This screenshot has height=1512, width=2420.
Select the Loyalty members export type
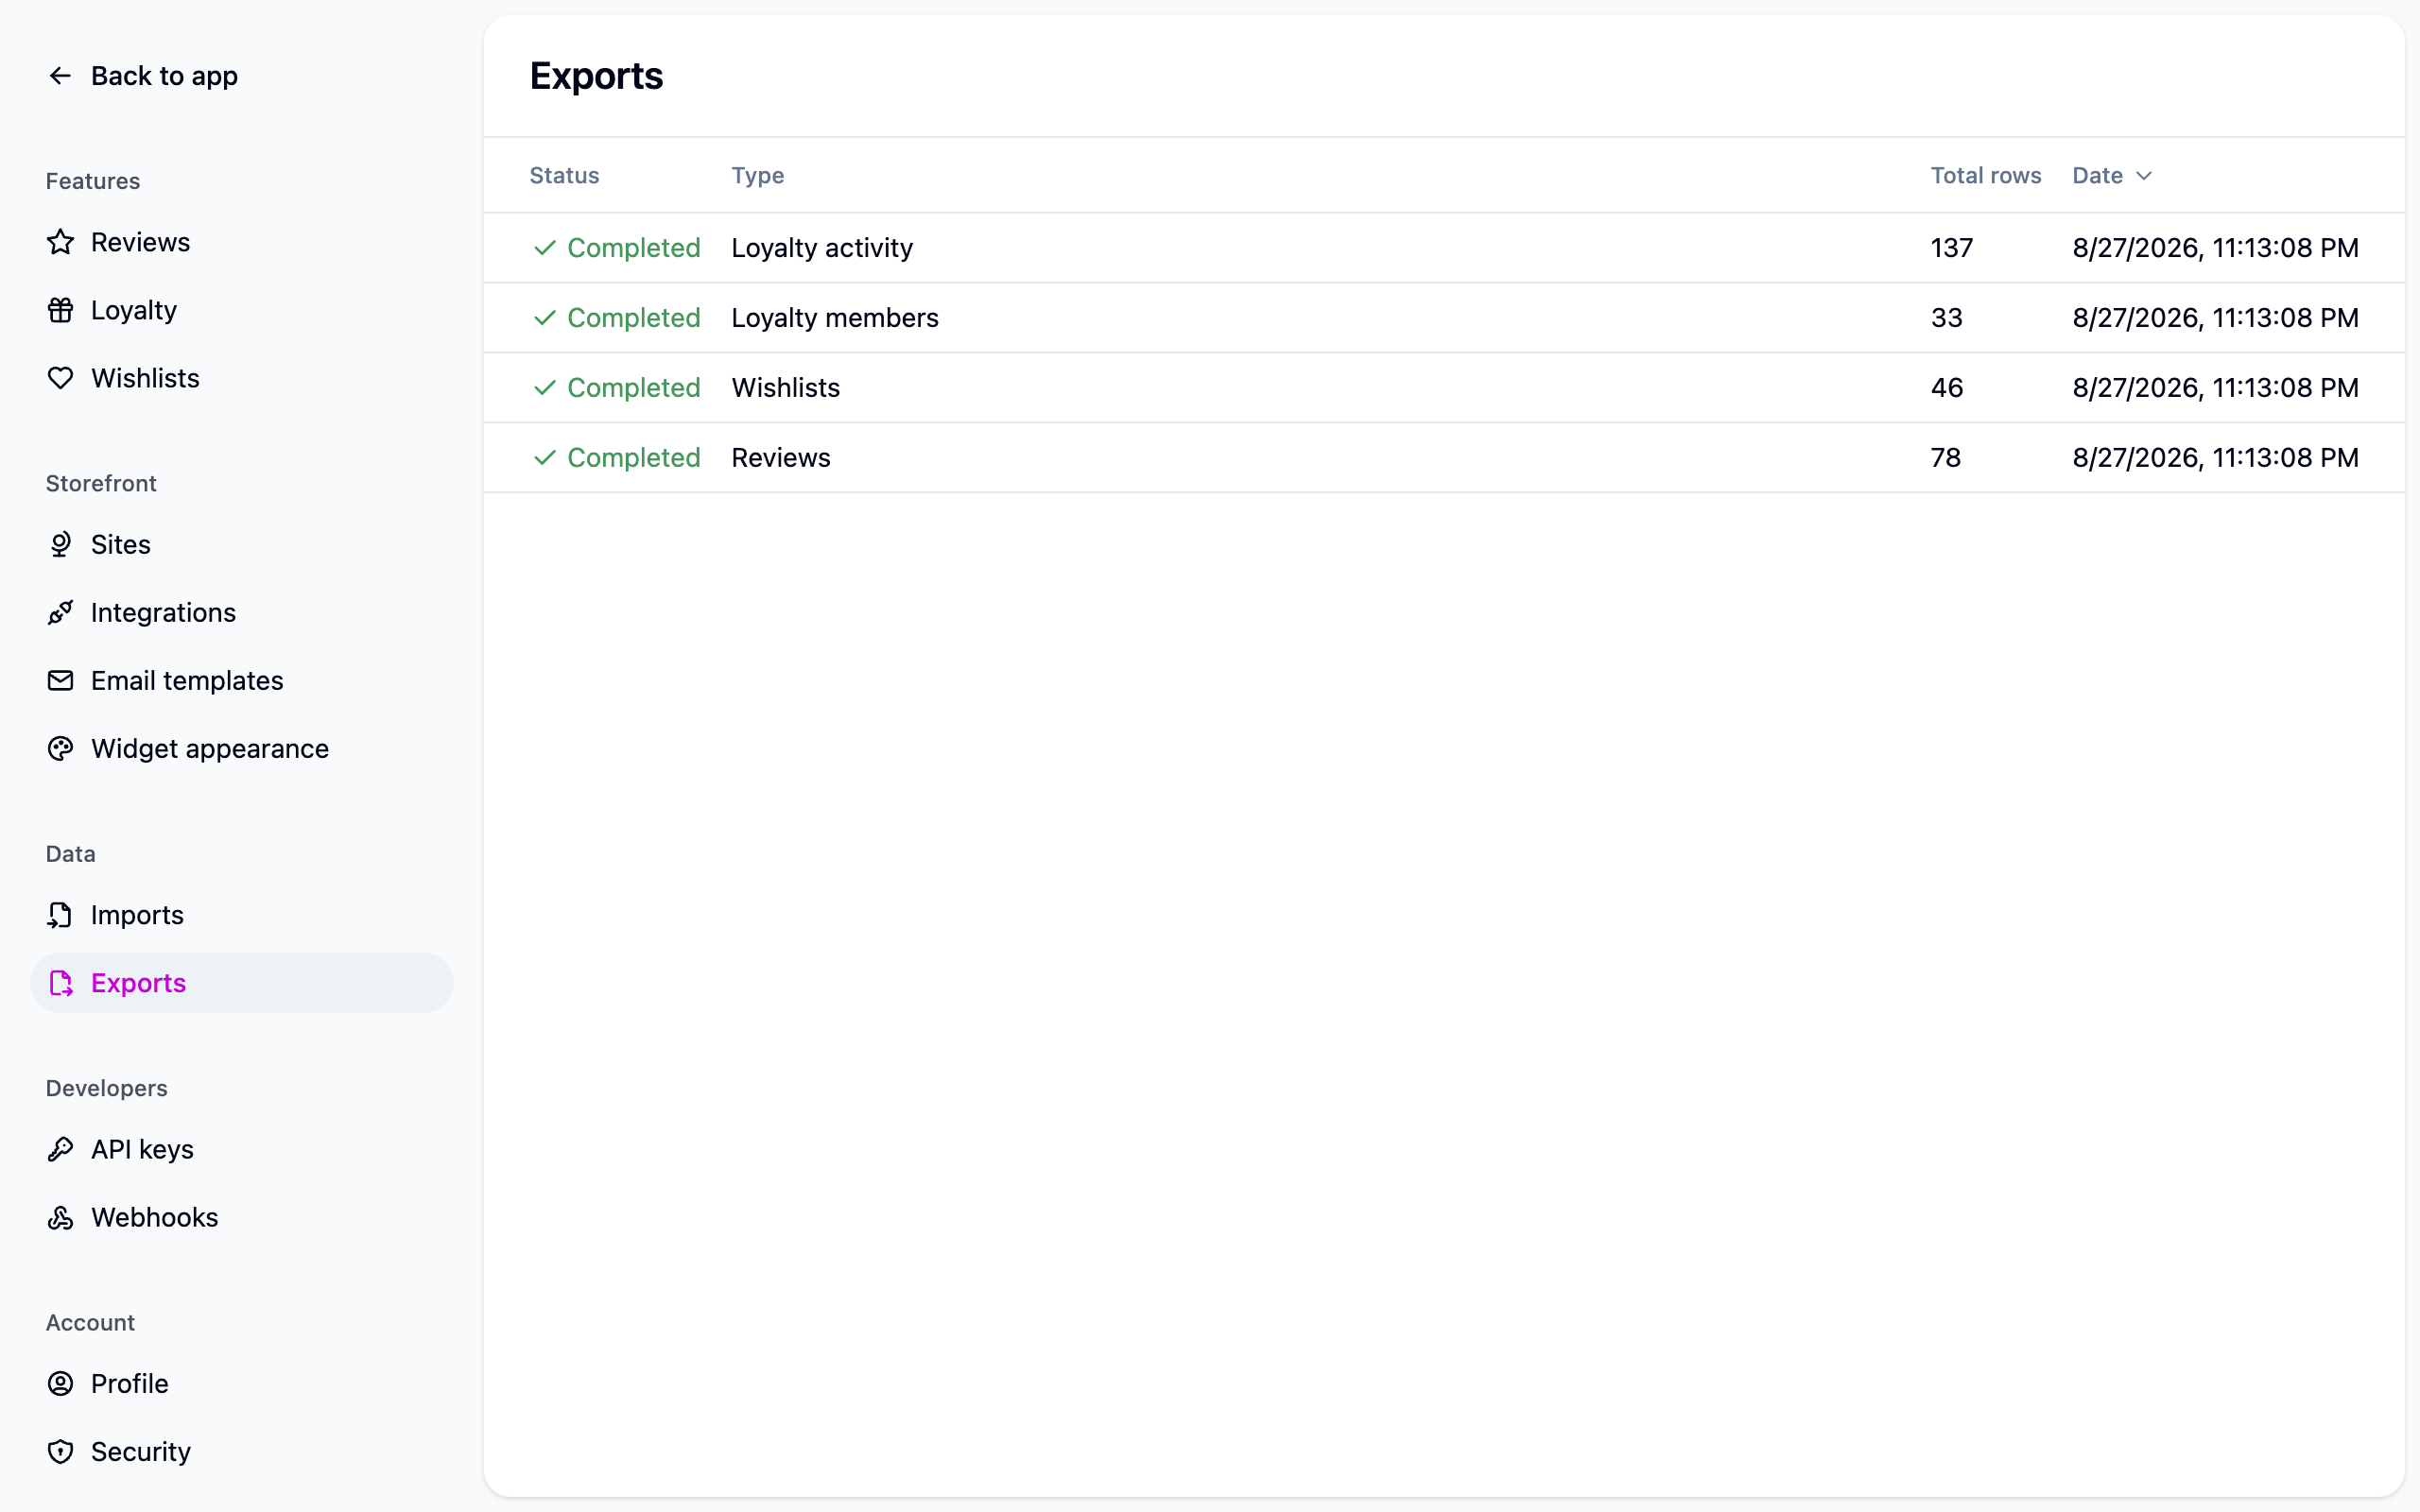835,318
